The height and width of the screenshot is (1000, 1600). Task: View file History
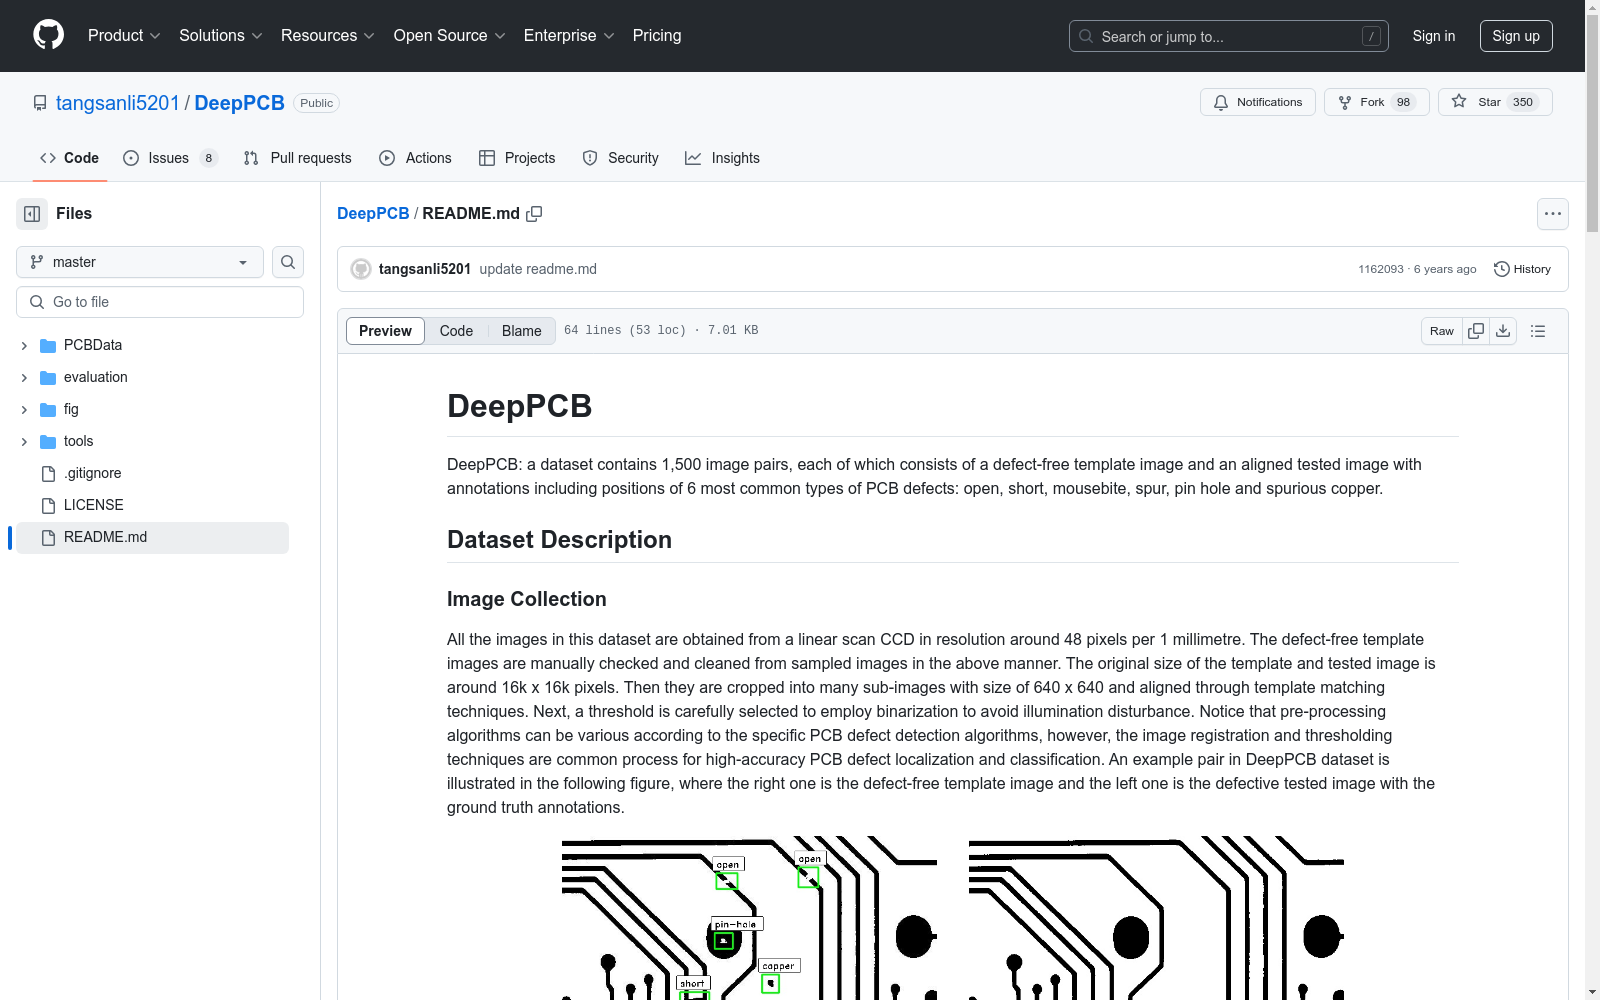[x=1522, y=269]
